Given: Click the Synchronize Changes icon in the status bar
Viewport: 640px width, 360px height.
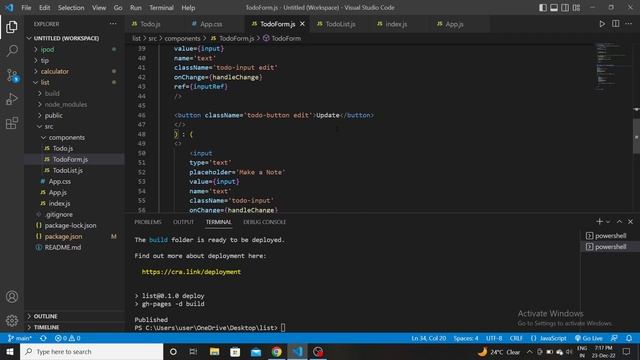Looking at the screenshot, I should [x=43, y=338].
